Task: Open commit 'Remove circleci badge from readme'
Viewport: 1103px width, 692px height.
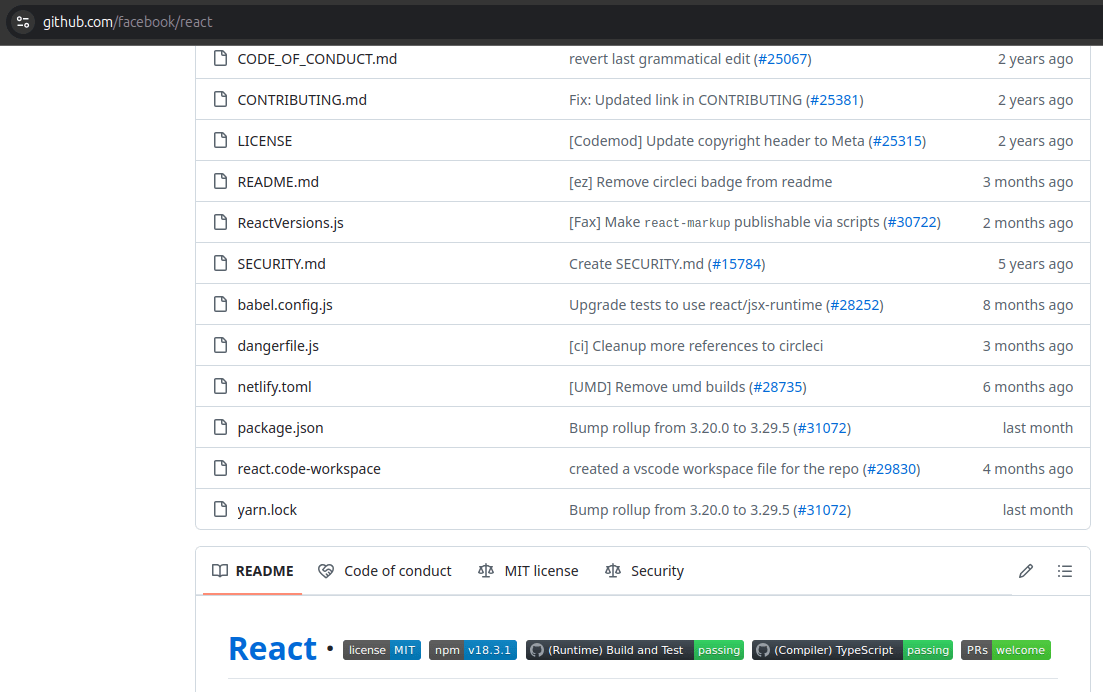Action: coord(700,182)
